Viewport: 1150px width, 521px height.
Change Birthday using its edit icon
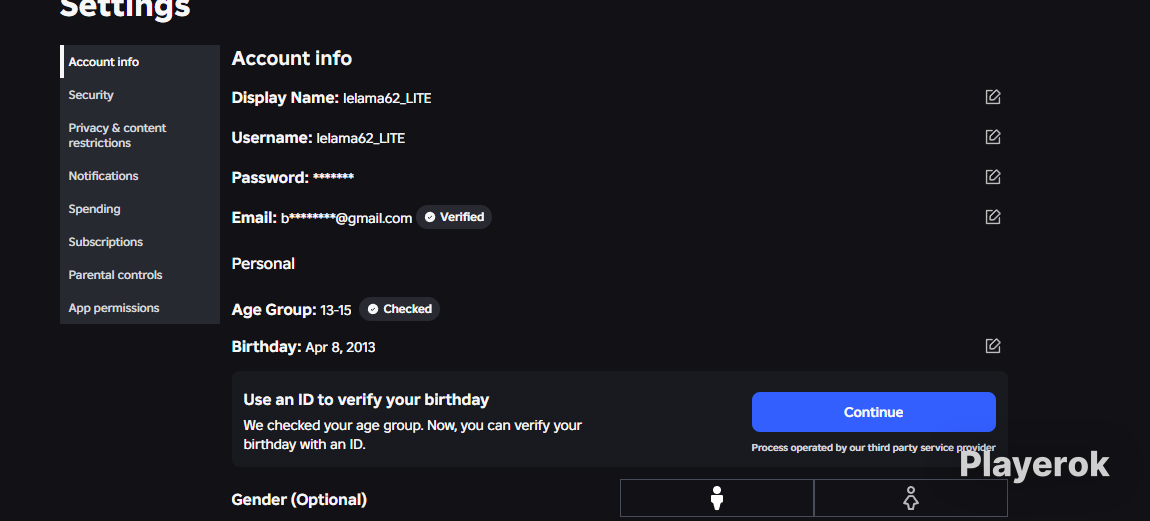(992, 346)
